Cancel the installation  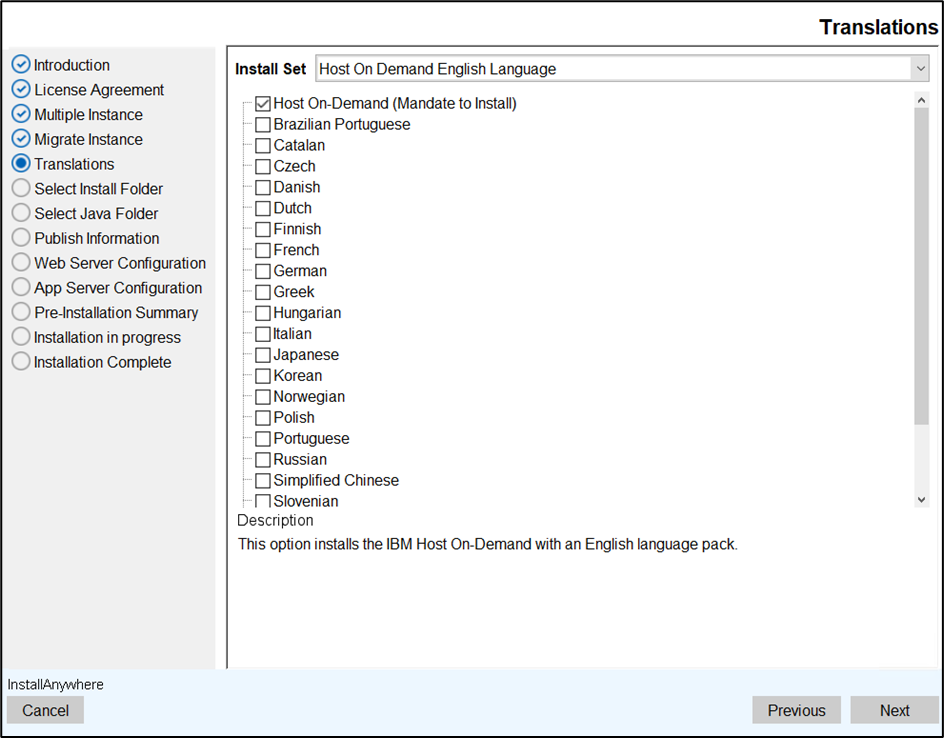click(x=45, y=710)
